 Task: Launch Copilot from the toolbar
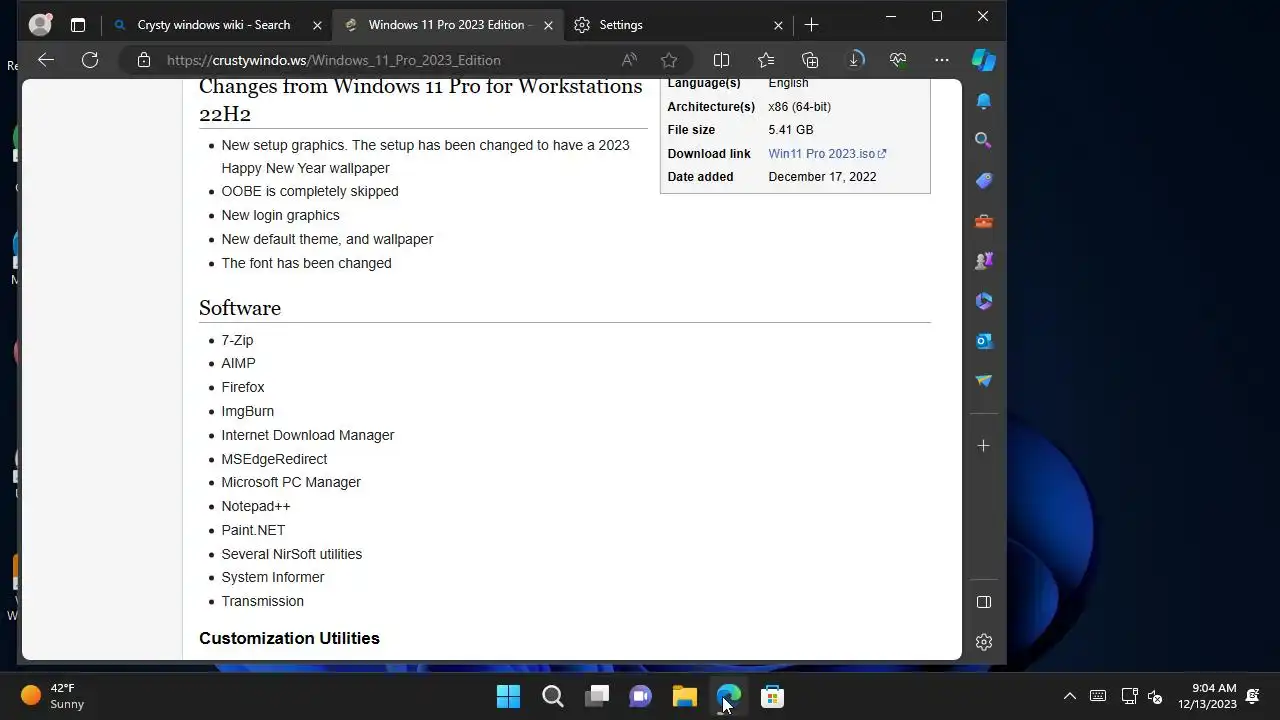pos(984,60)
